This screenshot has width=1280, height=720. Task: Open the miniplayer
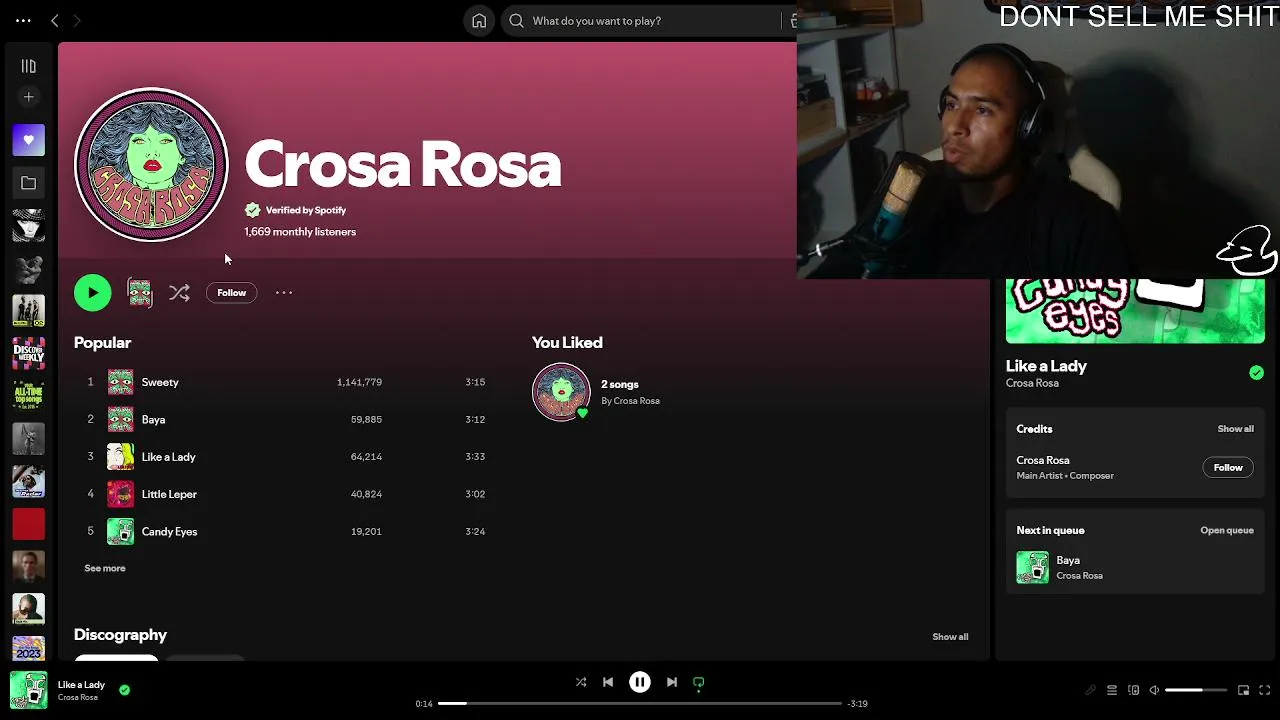click(x=1243, y=690)
